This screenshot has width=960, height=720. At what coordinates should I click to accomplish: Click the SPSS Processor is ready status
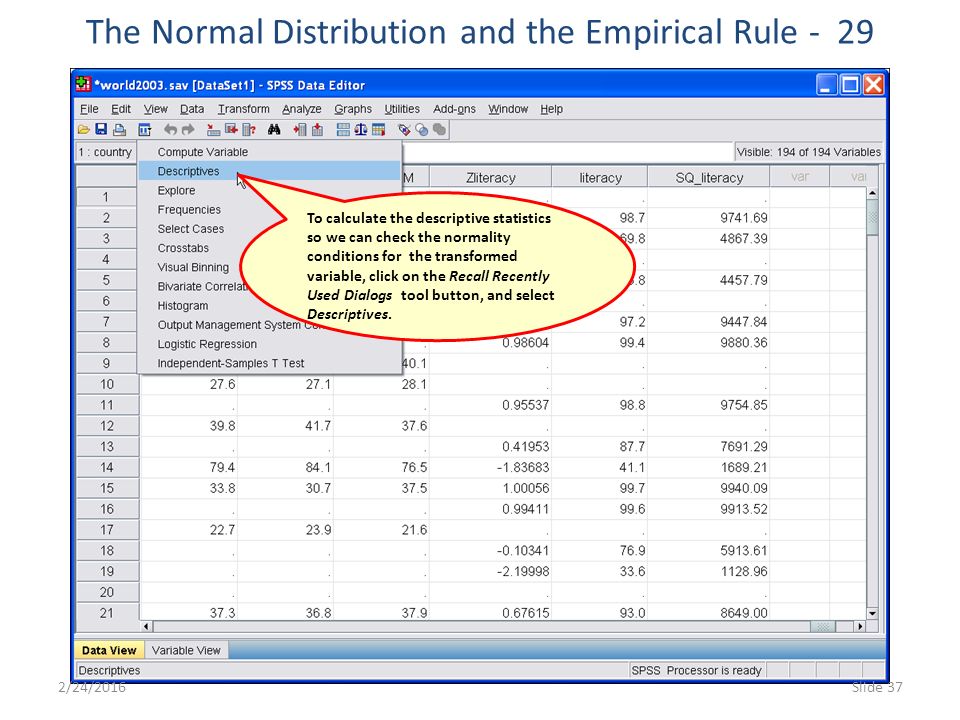coord(696,670)
